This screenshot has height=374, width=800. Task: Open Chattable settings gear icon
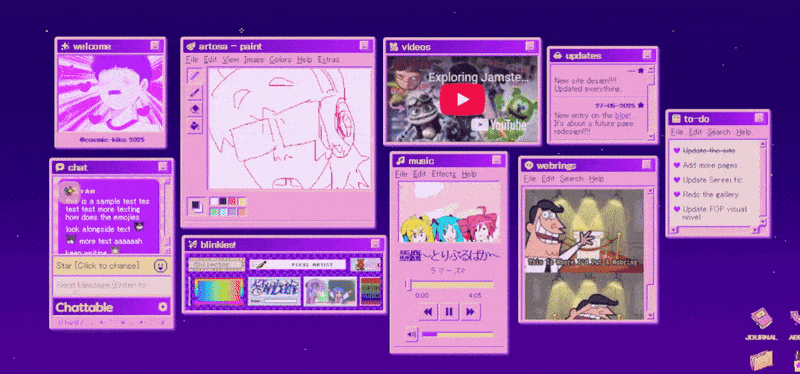(x=163, y=307)
